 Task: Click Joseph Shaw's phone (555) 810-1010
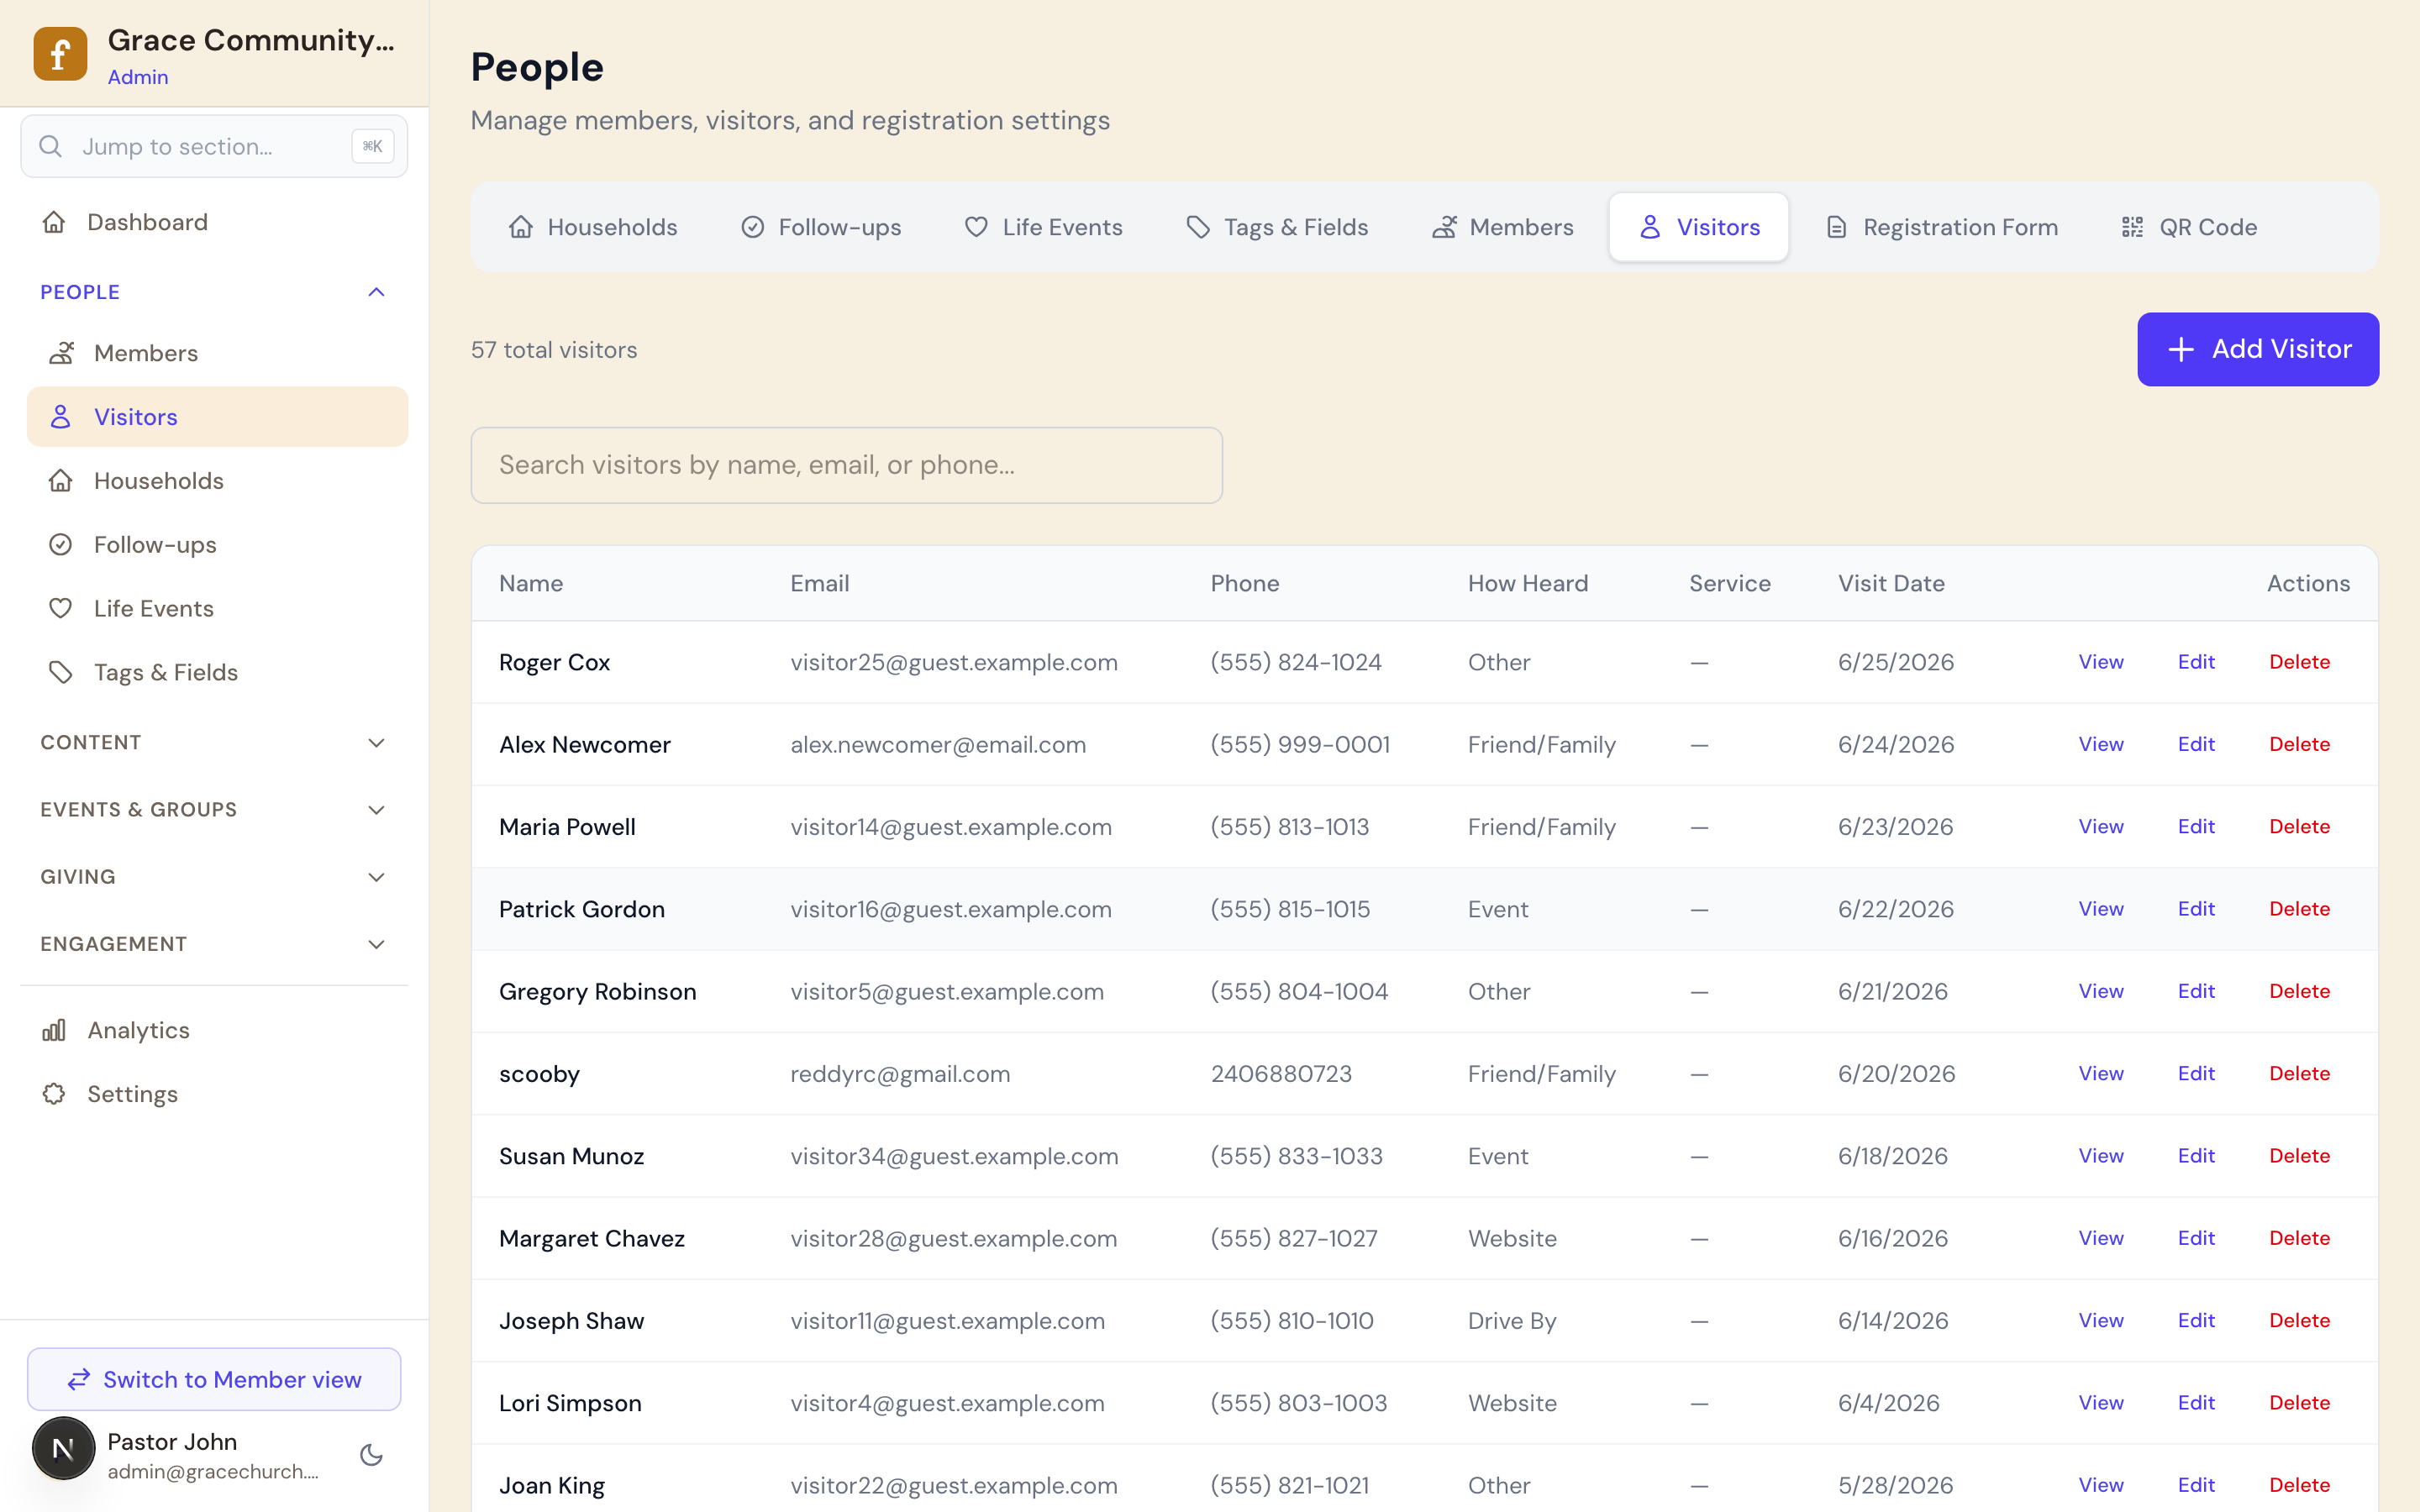coord(1292,1321)
